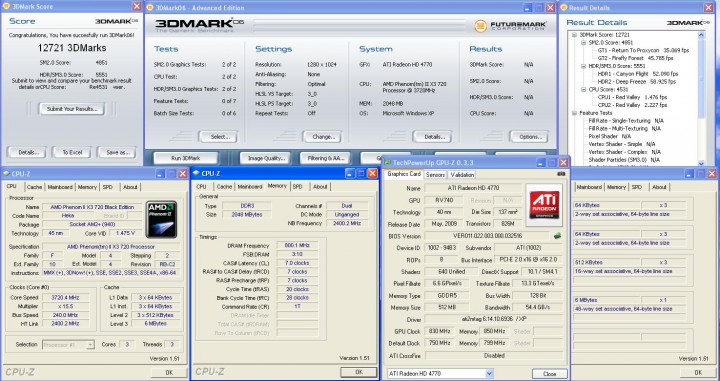Click the GPU-Z title bar icon
This screenshot has width=720, height=381.
coord(388,162)
